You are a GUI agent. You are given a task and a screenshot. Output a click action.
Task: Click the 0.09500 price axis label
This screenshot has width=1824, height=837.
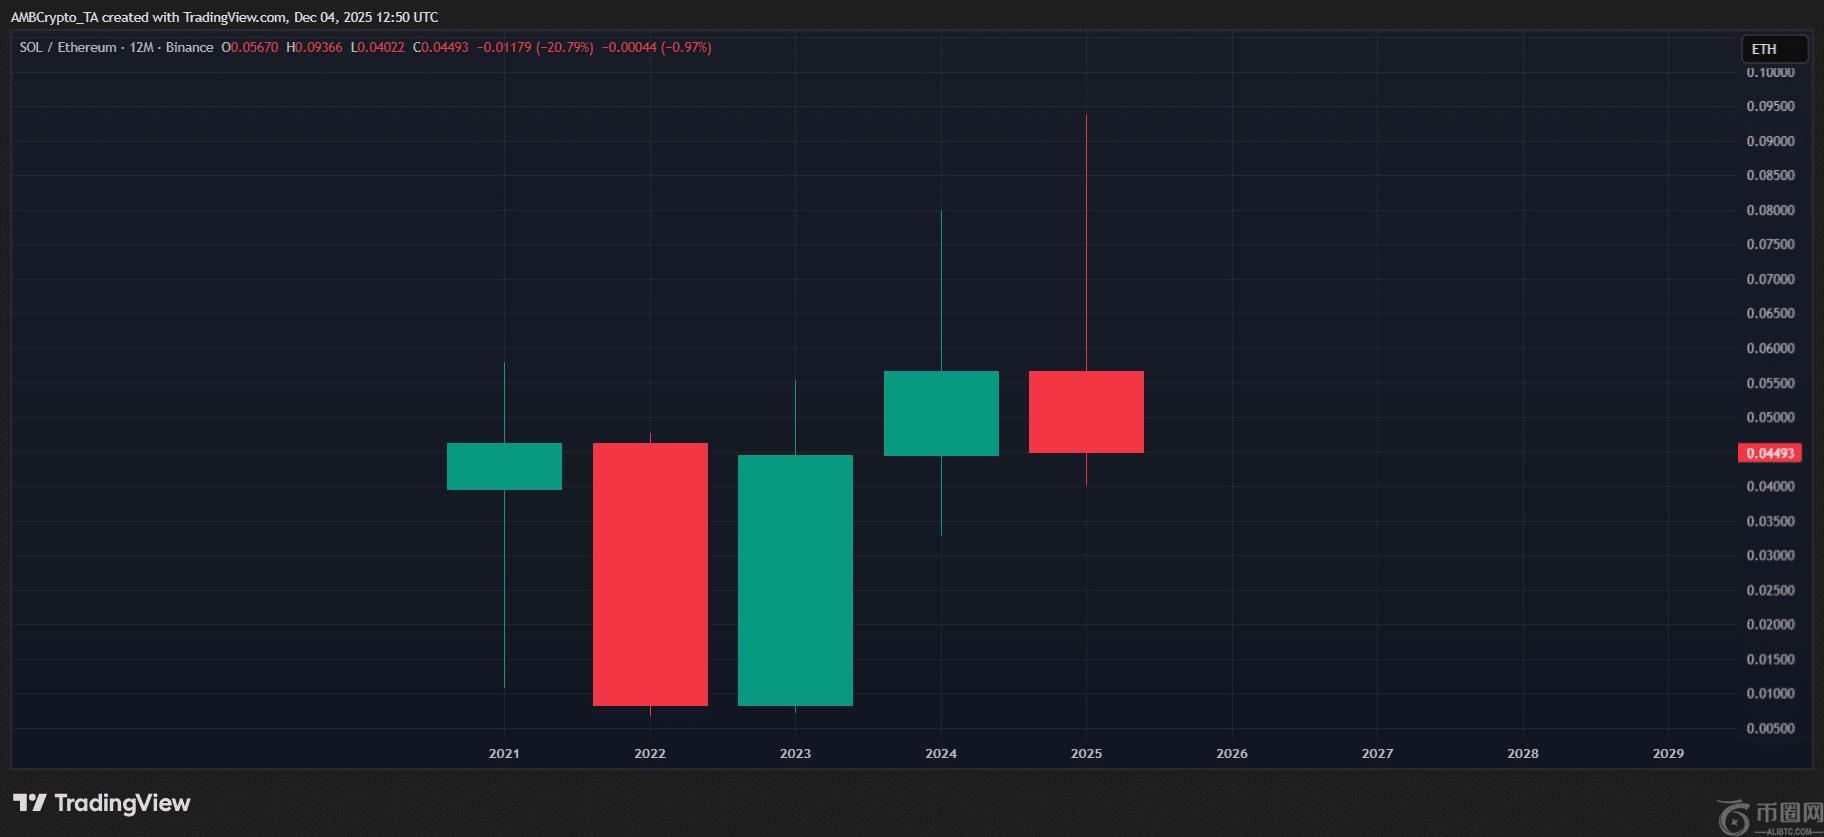(x=1769, y=106)
